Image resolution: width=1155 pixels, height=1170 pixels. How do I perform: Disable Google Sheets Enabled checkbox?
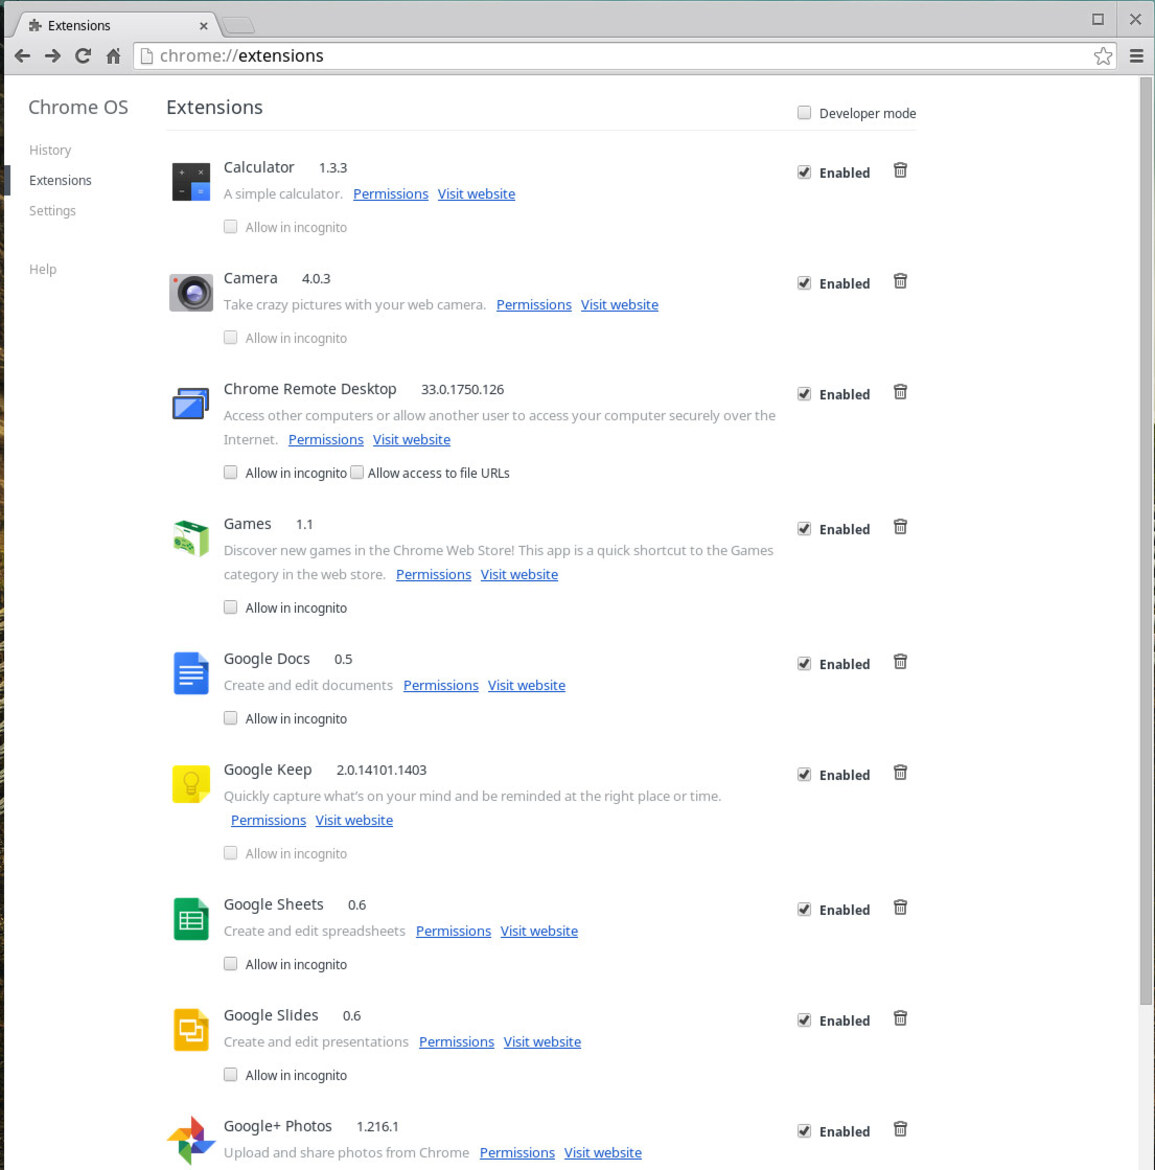(804, 910)
